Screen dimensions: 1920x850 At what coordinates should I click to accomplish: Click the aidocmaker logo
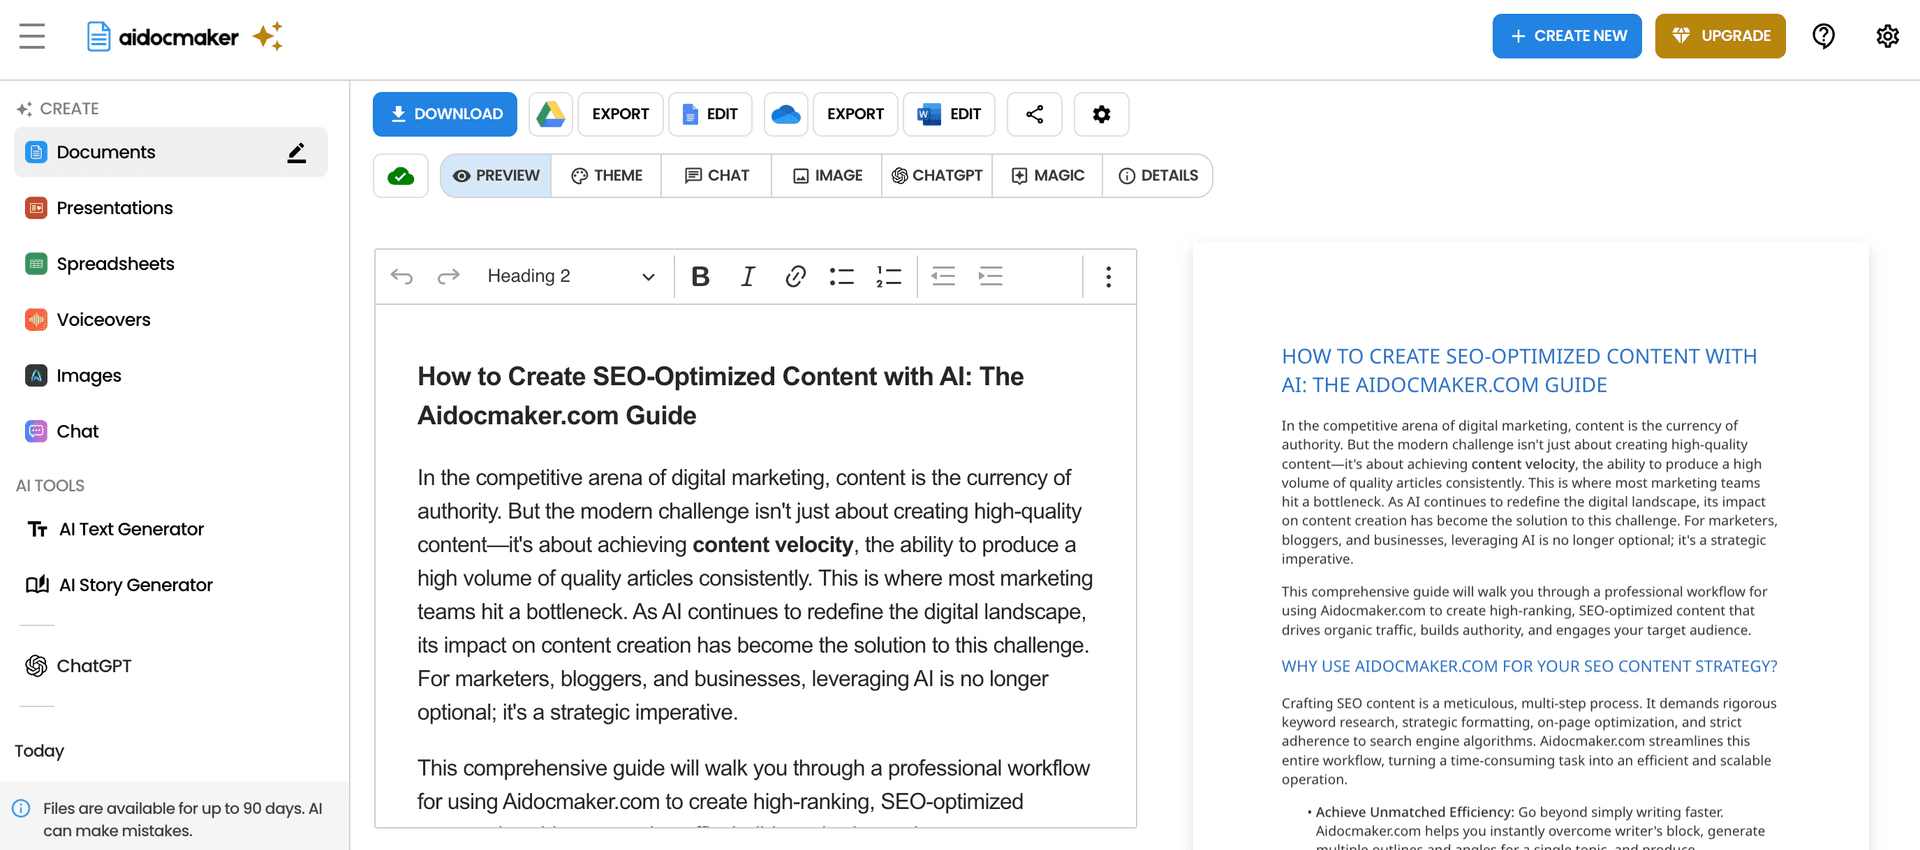click(184, 37)
